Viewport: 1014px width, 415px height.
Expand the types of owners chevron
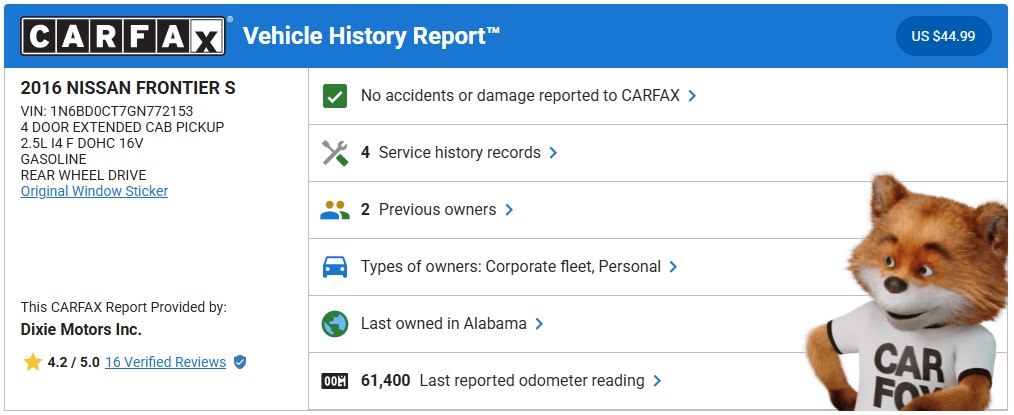(673, 267)
